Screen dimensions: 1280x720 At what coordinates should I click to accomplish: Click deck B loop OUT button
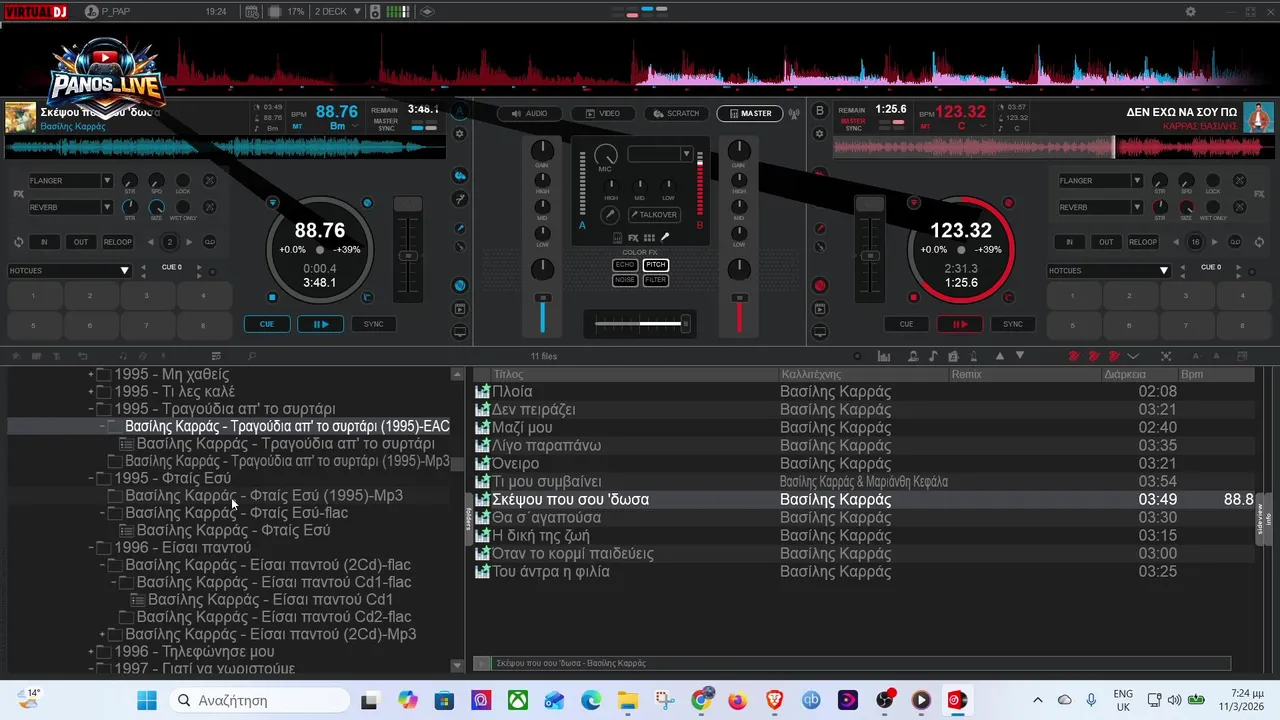coord(1106,242)
